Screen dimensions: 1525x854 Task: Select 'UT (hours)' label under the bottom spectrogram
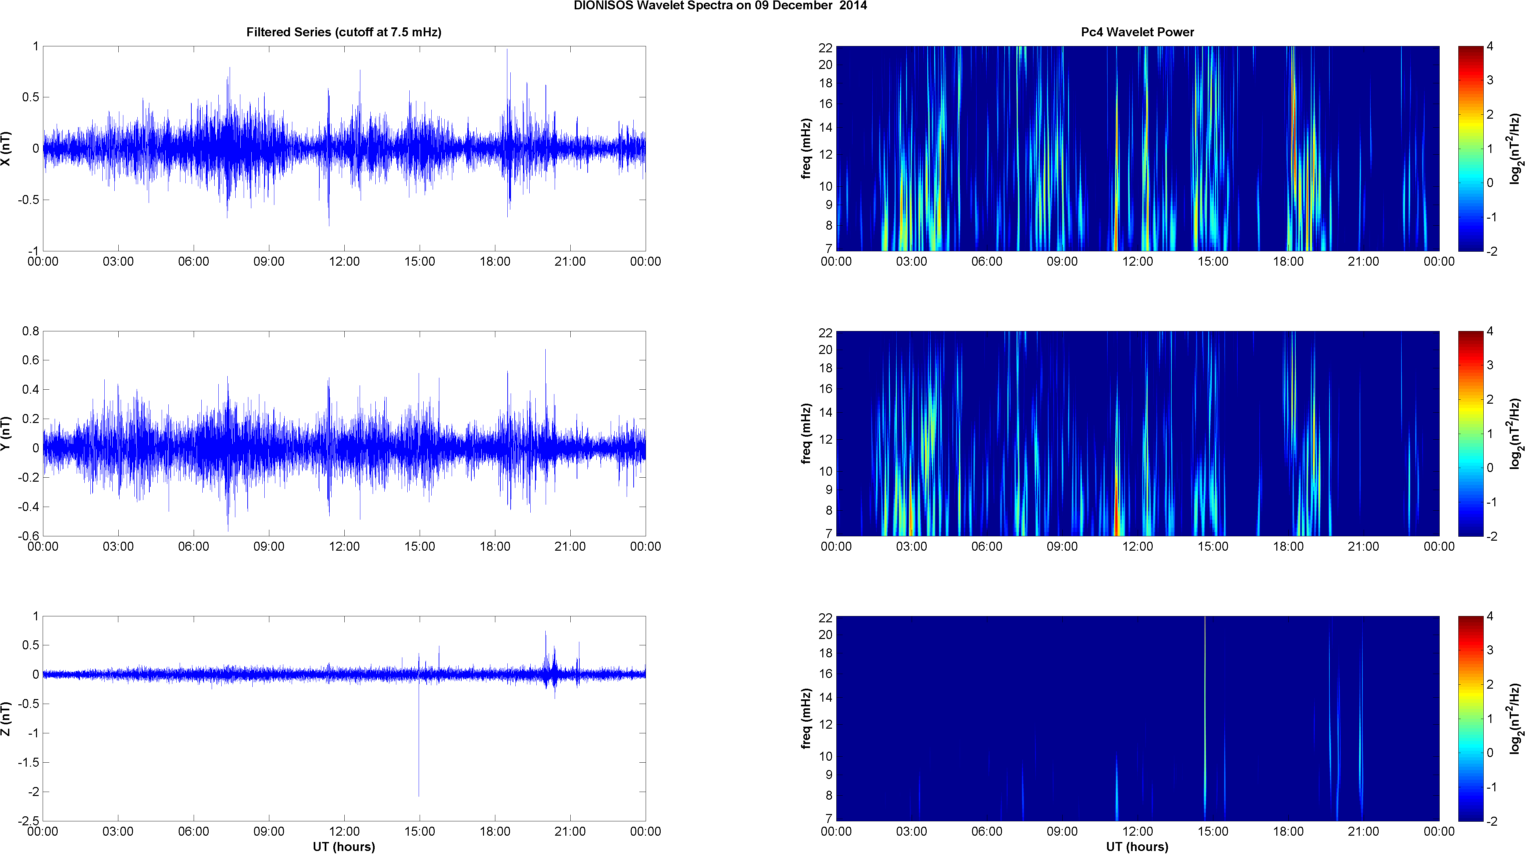click(1137, 847)
